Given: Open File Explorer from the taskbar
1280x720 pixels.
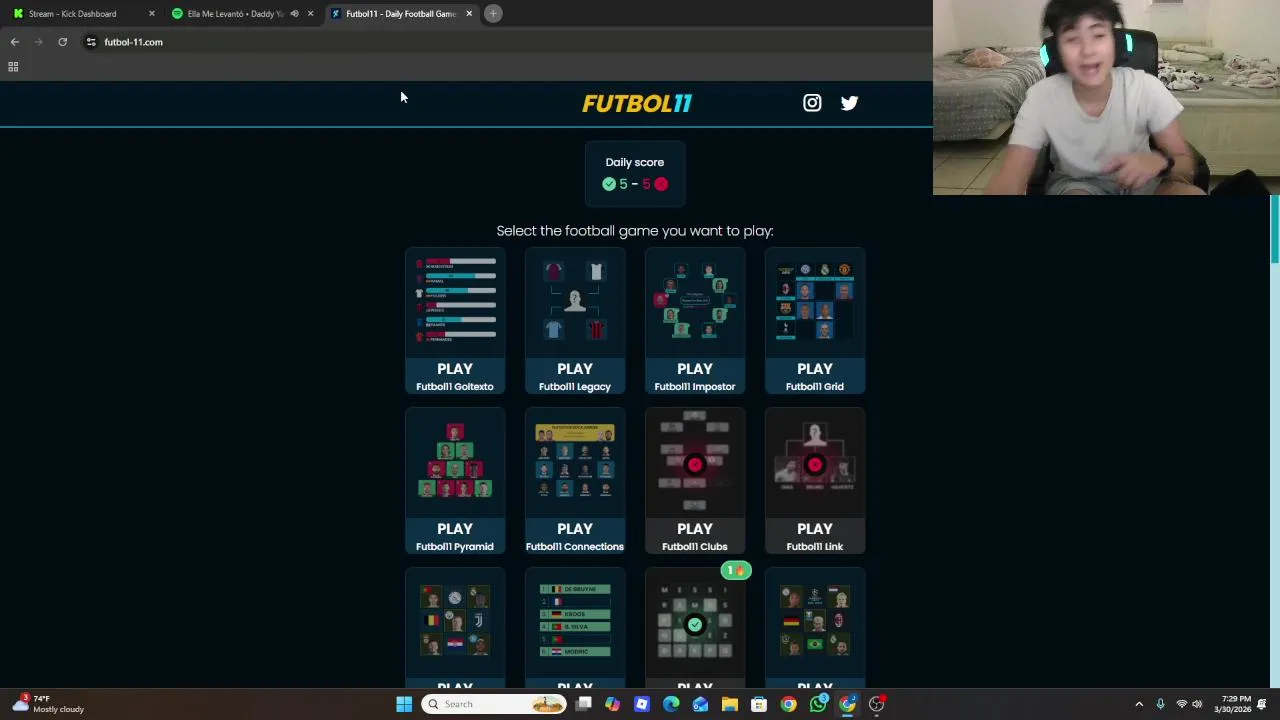Looking at the screenshot, I should [x=730, y=704].
